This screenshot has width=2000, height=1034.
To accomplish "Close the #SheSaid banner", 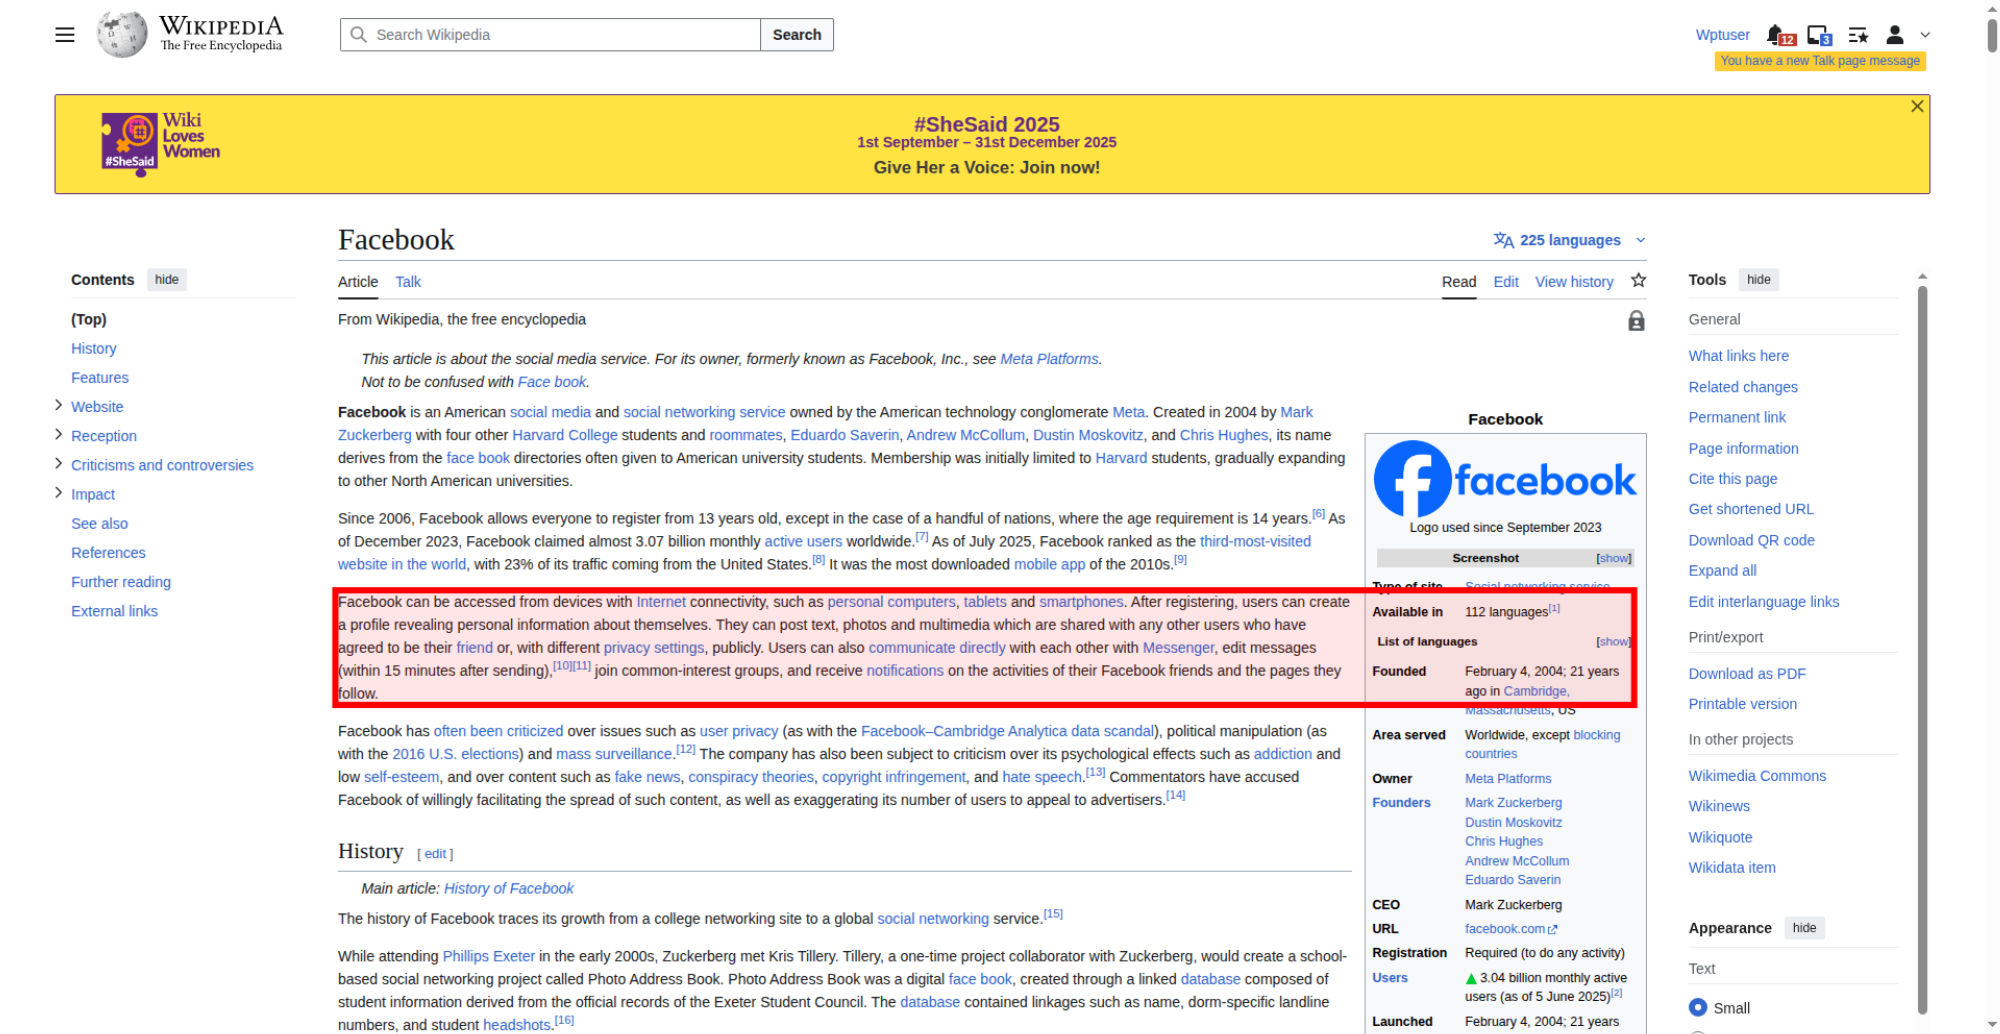I will tap(1916, 106).
